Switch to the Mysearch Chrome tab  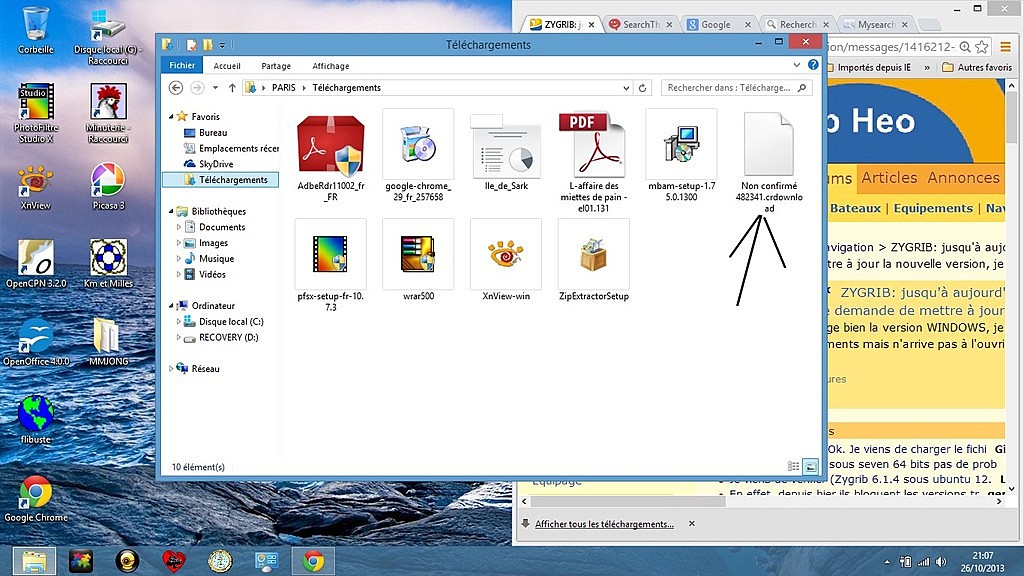point(876,24)
